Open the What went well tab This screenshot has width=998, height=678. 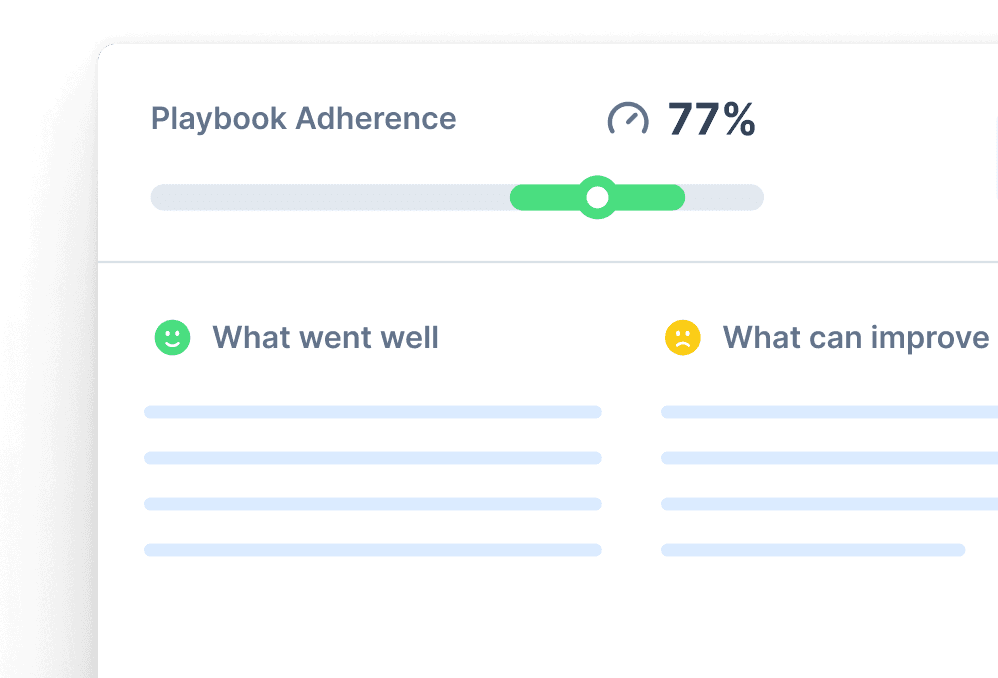point(325,337)
